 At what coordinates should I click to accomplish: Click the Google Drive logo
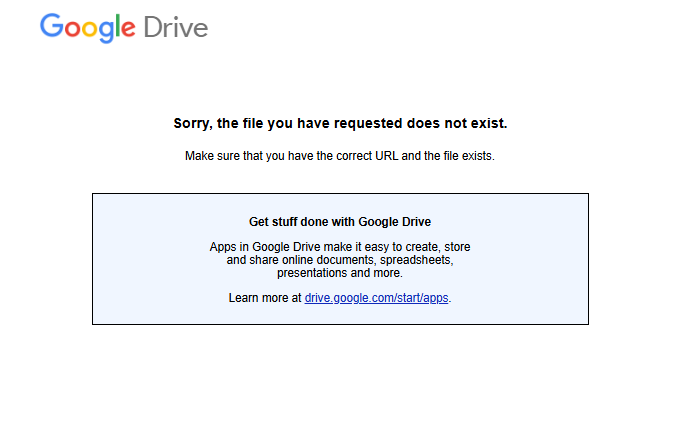pos(123,27)
